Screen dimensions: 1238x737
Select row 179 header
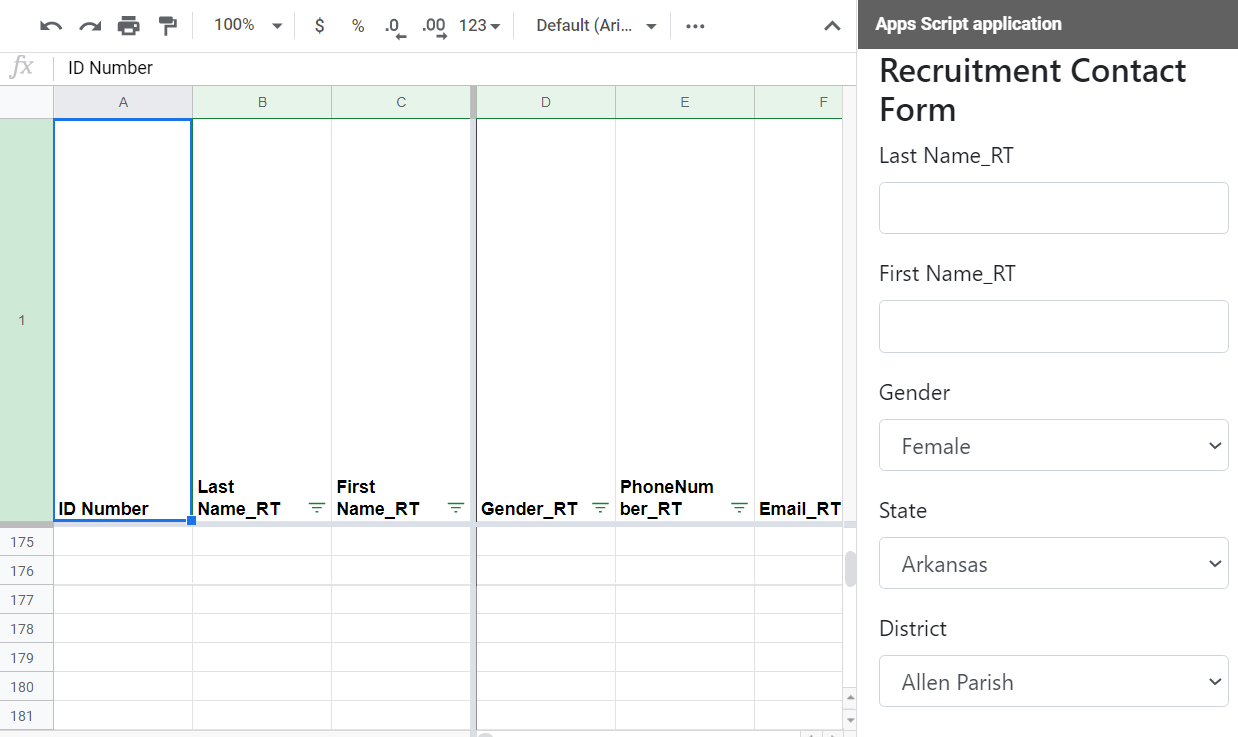pos(26,658)
